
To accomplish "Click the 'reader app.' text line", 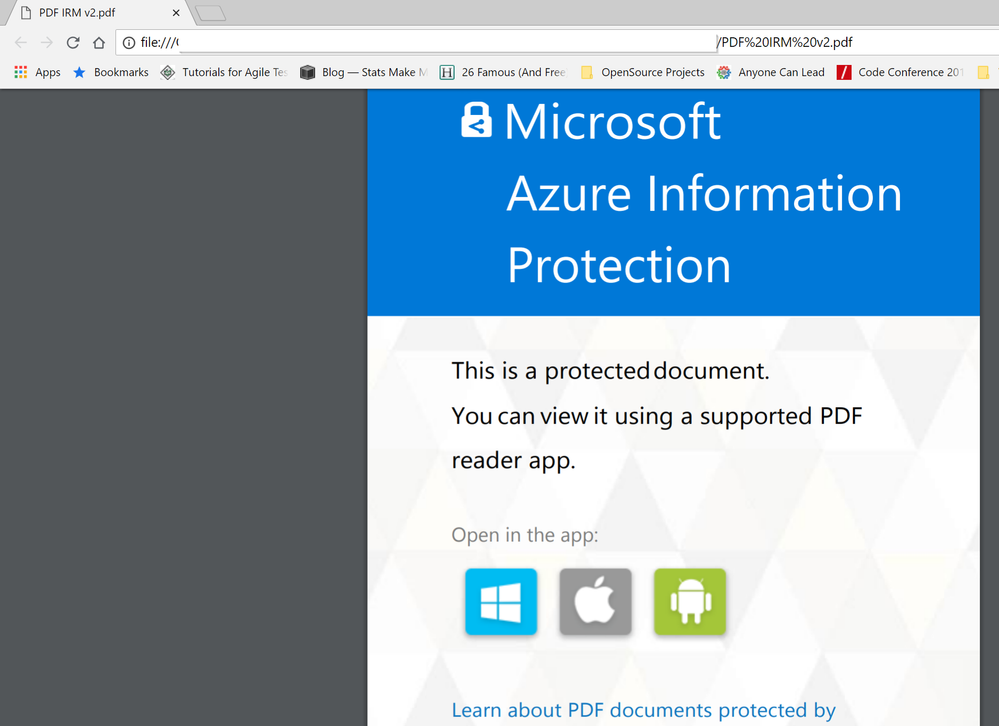I will click(514, 461).
